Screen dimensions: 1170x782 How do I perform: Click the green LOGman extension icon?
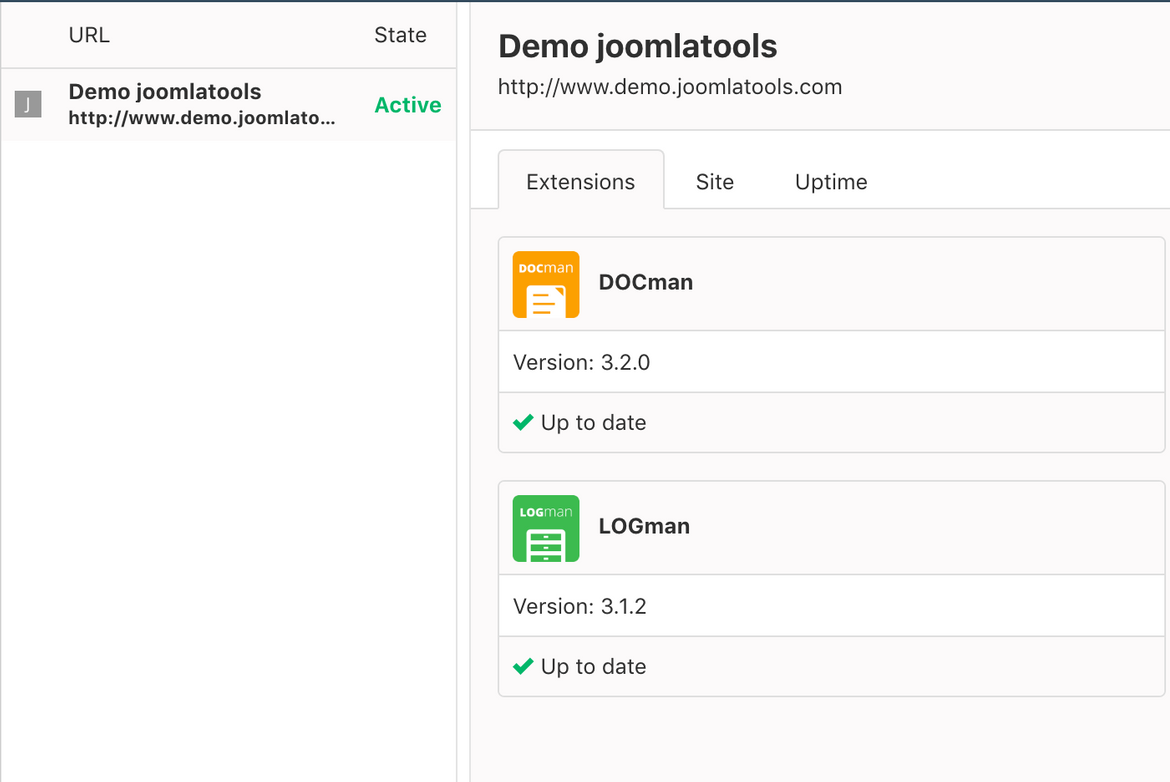(545, 528)
